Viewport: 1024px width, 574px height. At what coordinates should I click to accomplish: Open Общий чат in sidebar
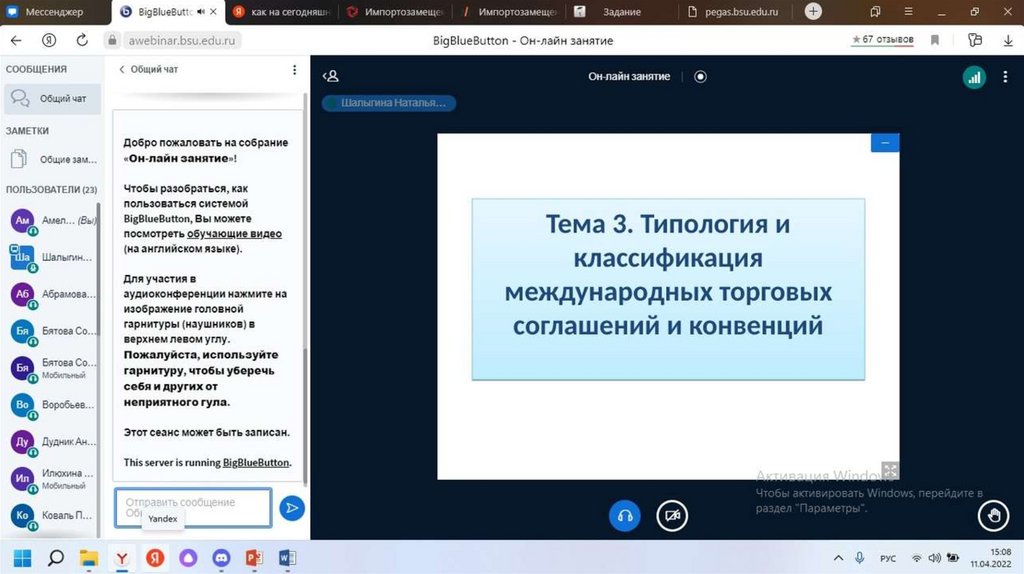point(52,99)
